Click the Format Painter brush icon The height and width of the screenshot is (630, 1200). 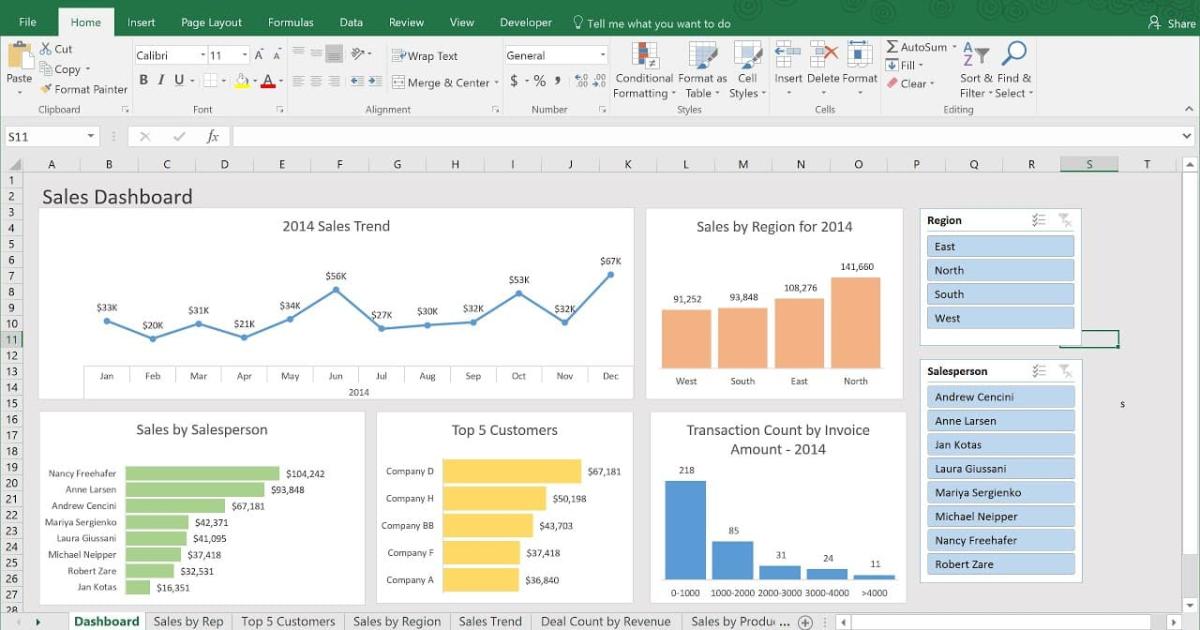[x=46, y=89]
